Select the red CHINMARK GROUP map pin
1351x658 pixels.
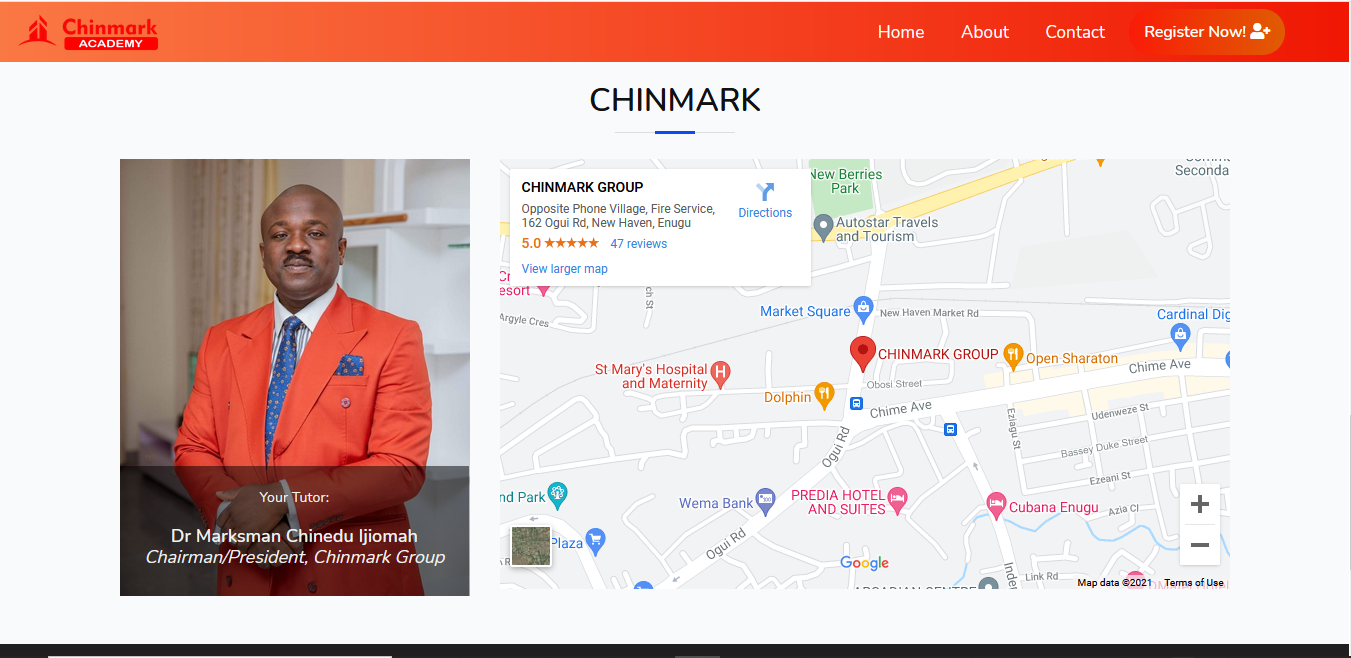tap(862, 354)
